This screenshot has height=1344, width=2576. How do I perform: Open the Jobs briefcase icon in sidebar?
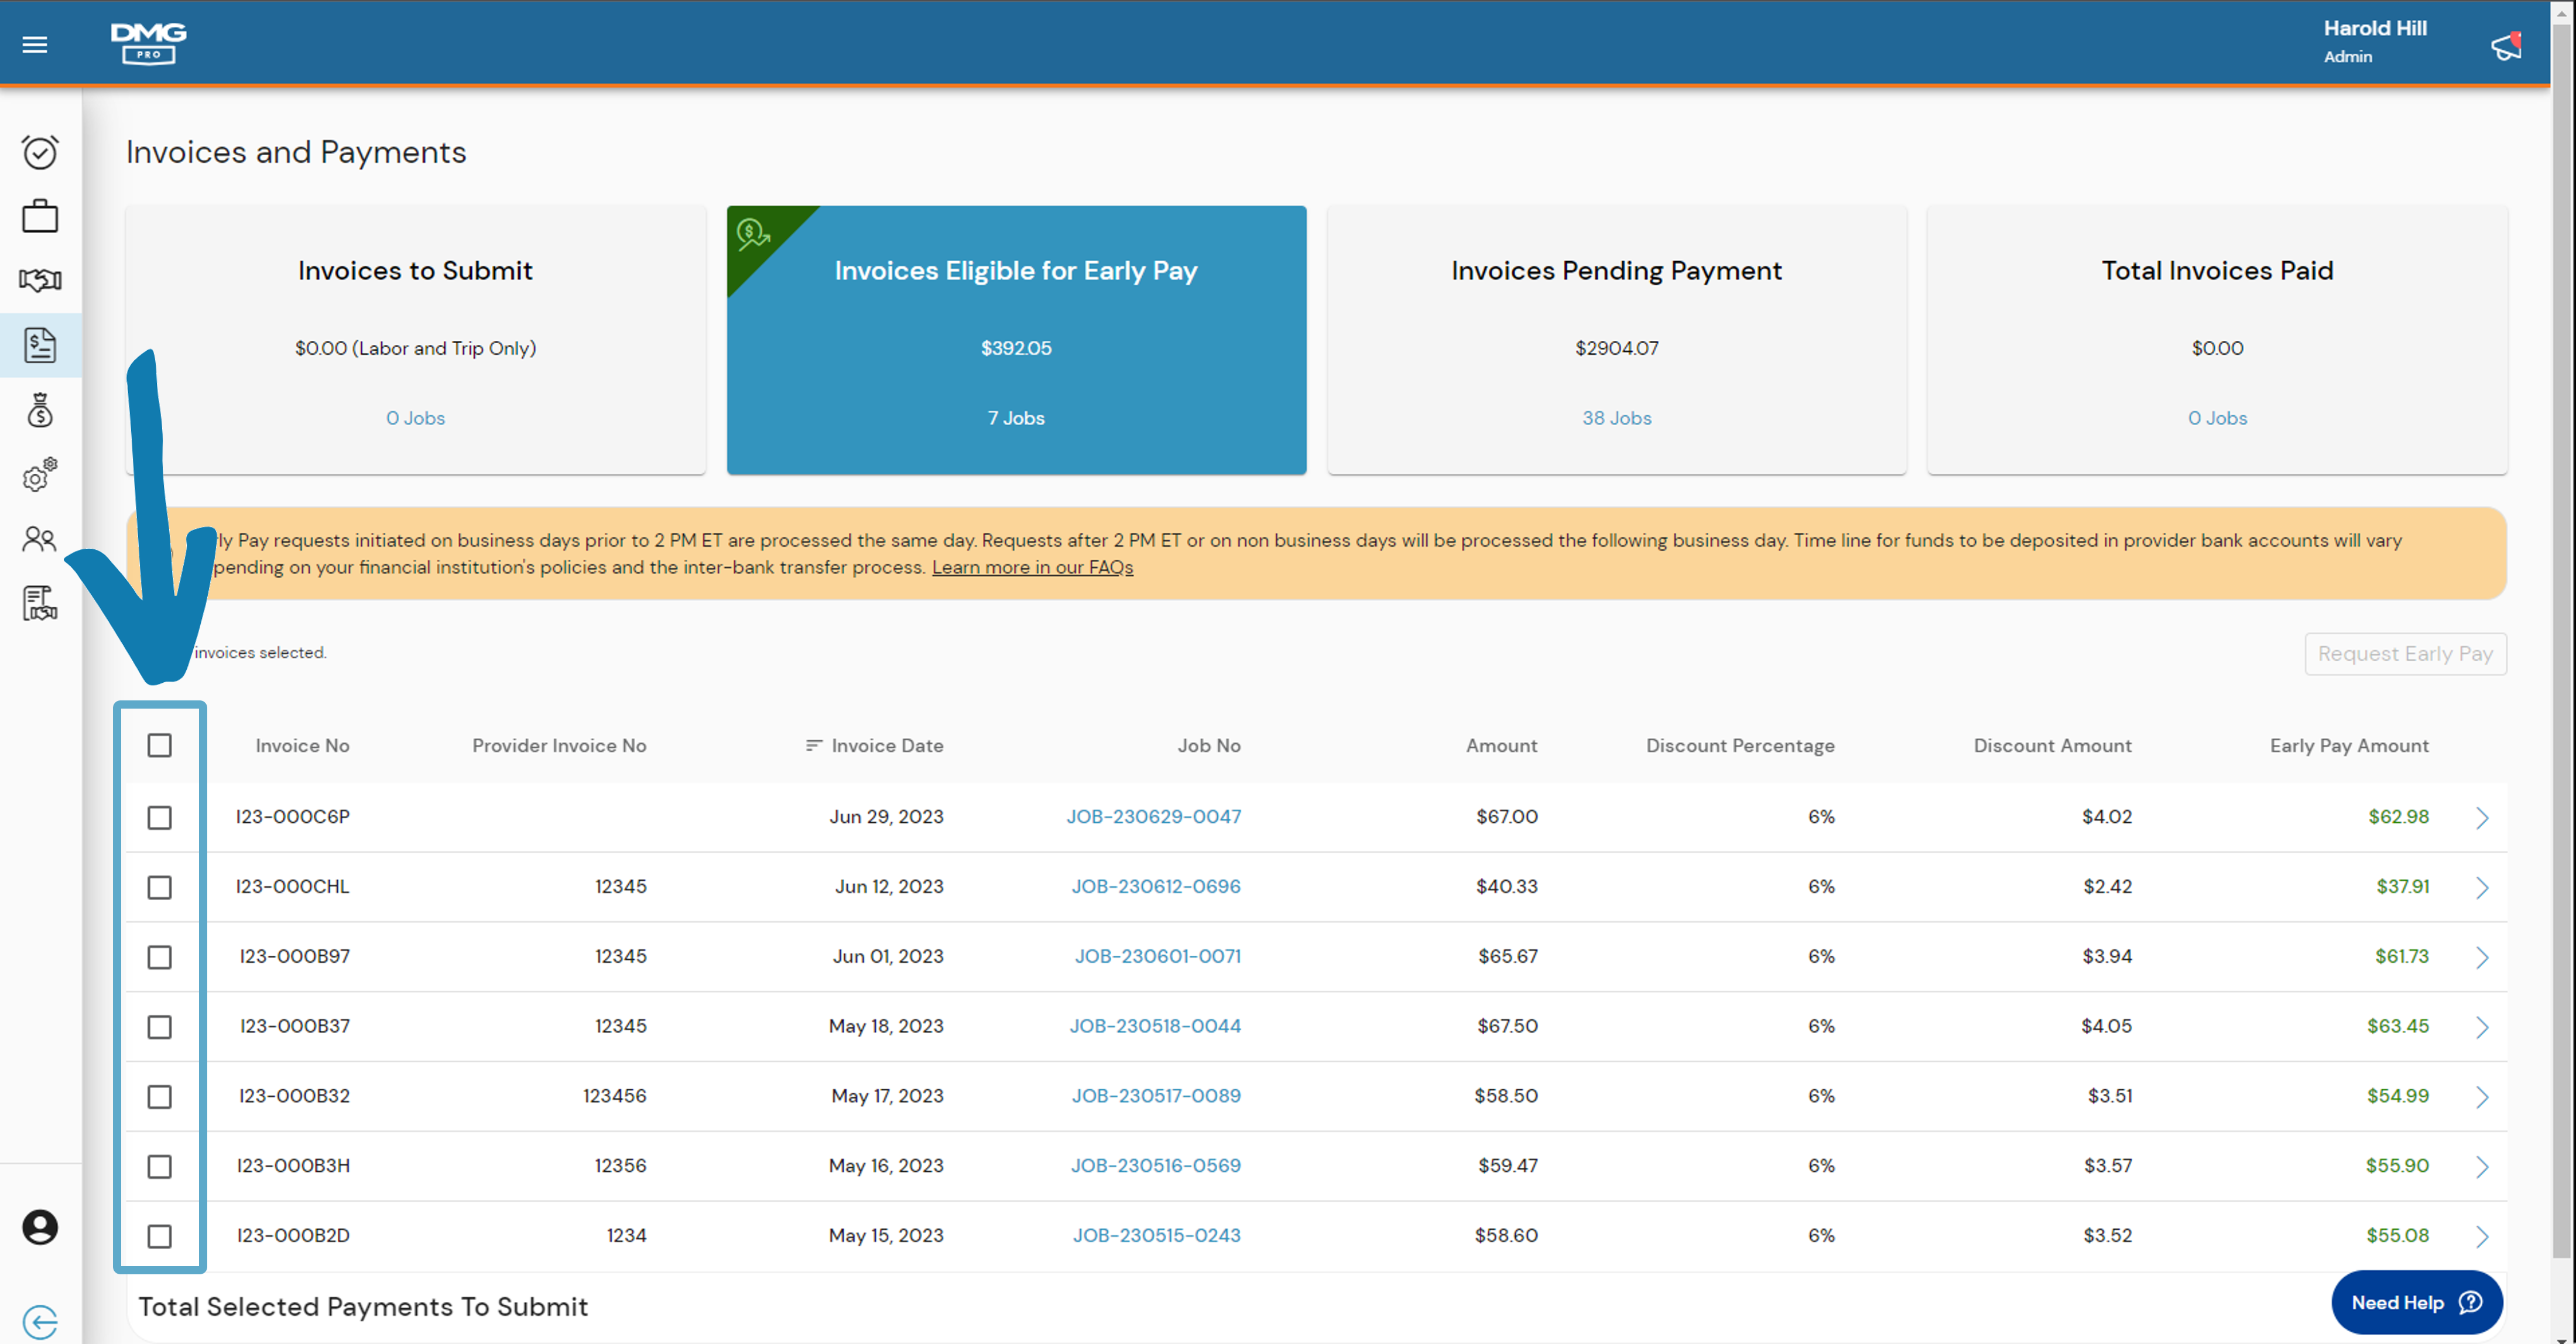click(x=40, y=216)
